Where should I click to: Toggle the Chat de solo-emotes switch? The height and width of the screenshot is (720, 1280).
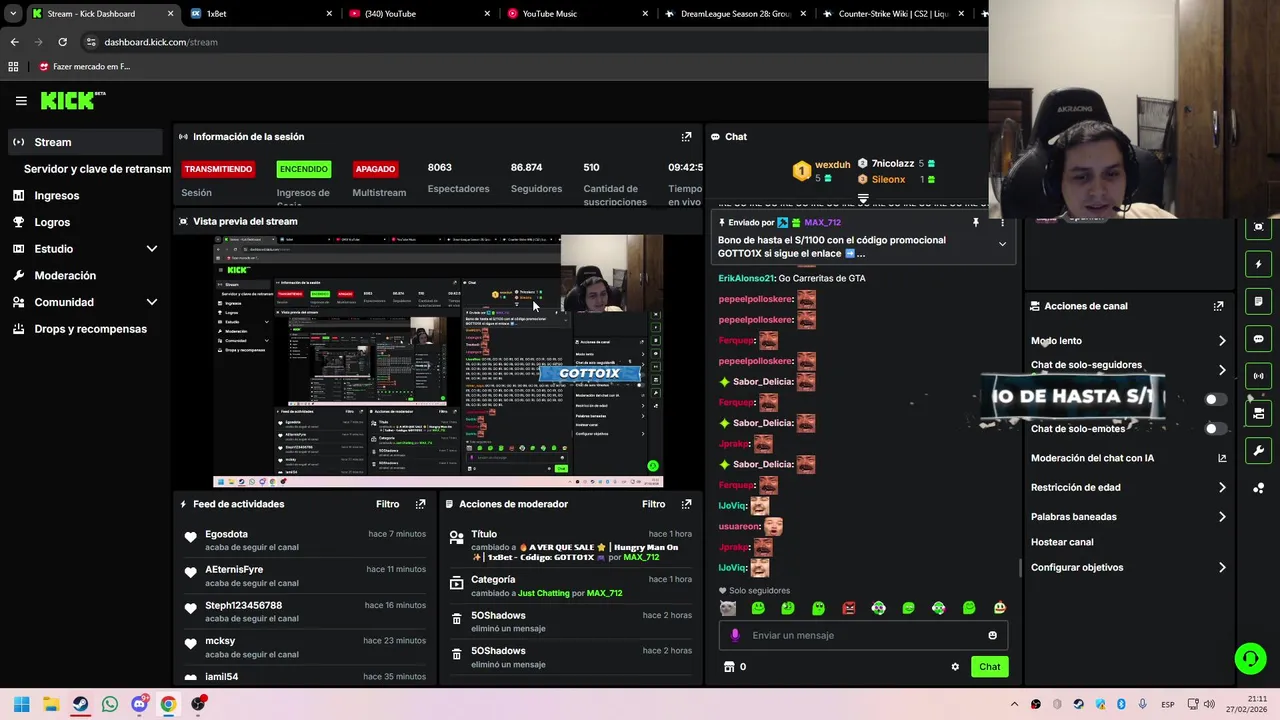click(x=1215, y=428)
